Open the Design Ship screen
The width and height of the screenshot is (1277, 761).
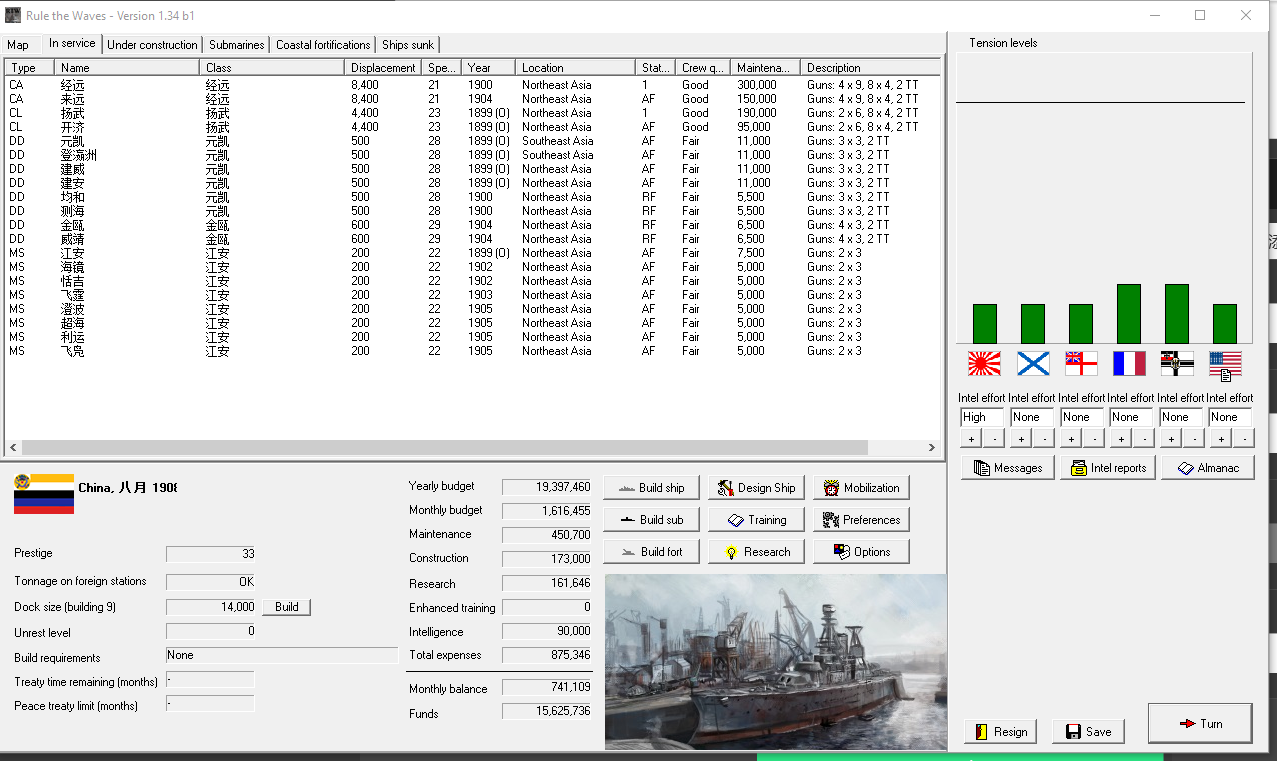[x=756, y=488]
